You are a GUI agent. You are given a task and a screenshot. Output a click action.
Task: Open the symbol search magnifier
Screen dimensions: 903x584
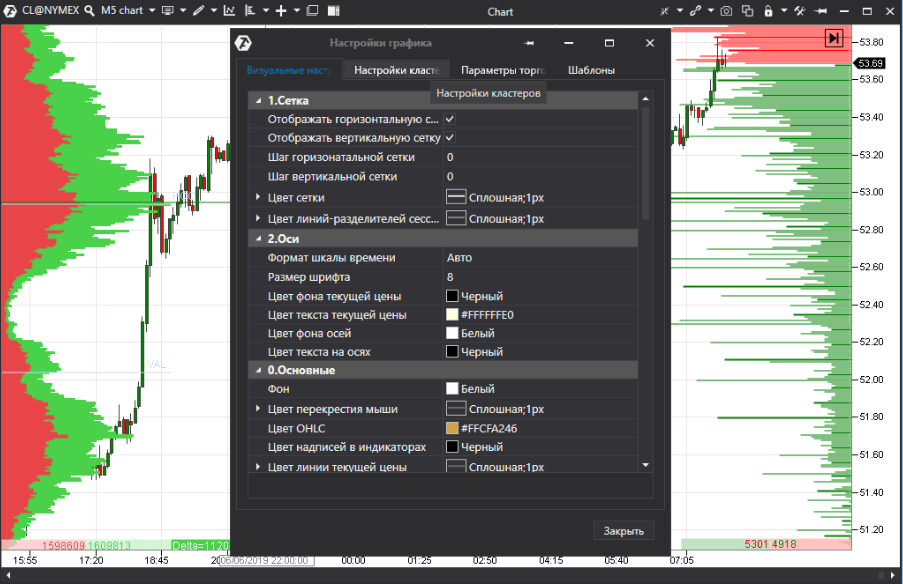point(88,11)
